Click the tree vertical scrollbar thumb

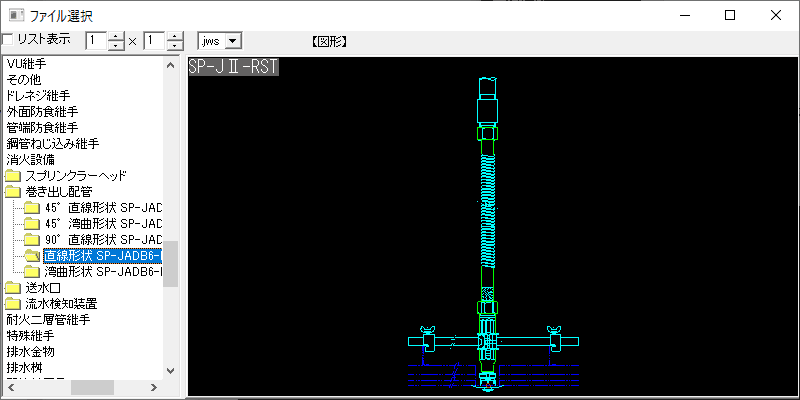point(170,264)
